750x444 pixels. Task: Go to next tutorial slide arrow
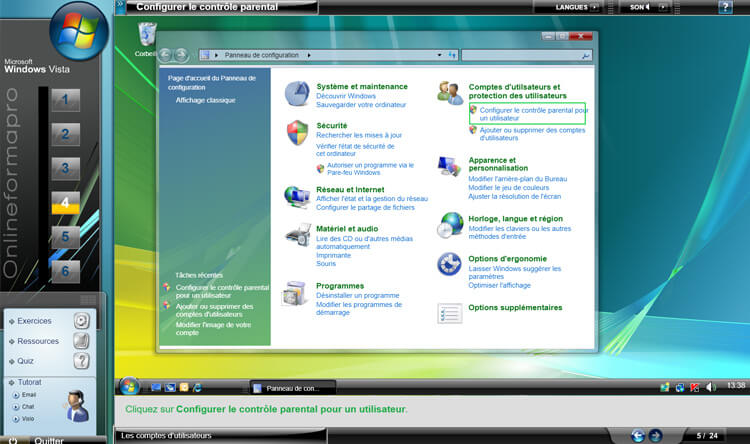pos(655,435)
